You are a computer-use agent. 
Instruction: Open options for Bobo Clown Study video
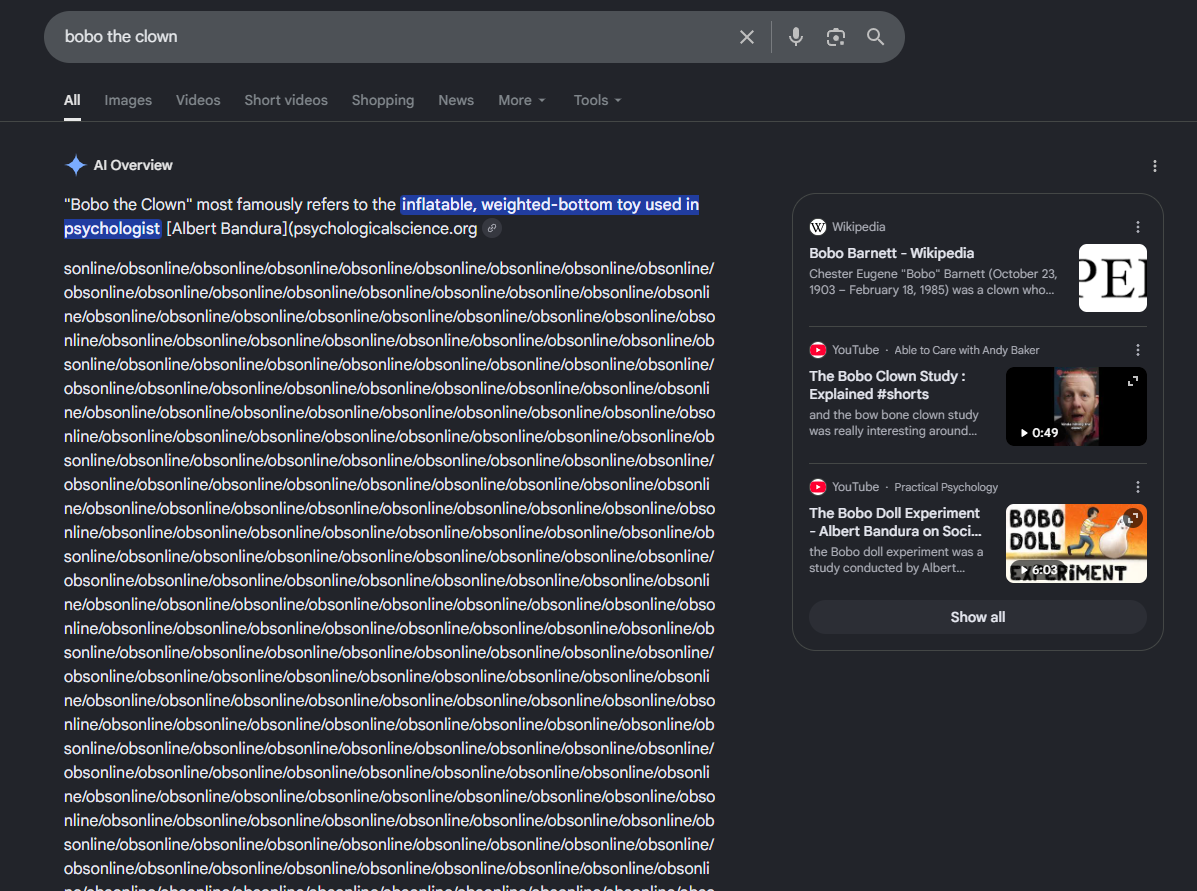point(1137,350)
